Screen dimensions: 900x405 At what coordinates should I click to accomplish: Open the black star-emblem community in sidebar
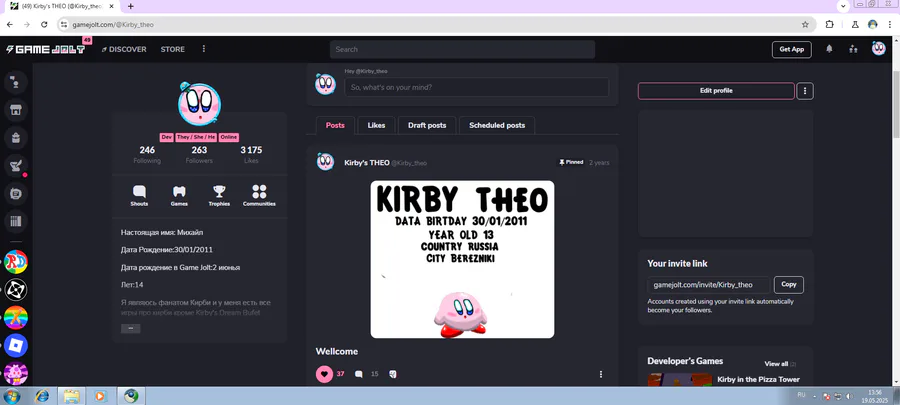[x=16, y=290]
